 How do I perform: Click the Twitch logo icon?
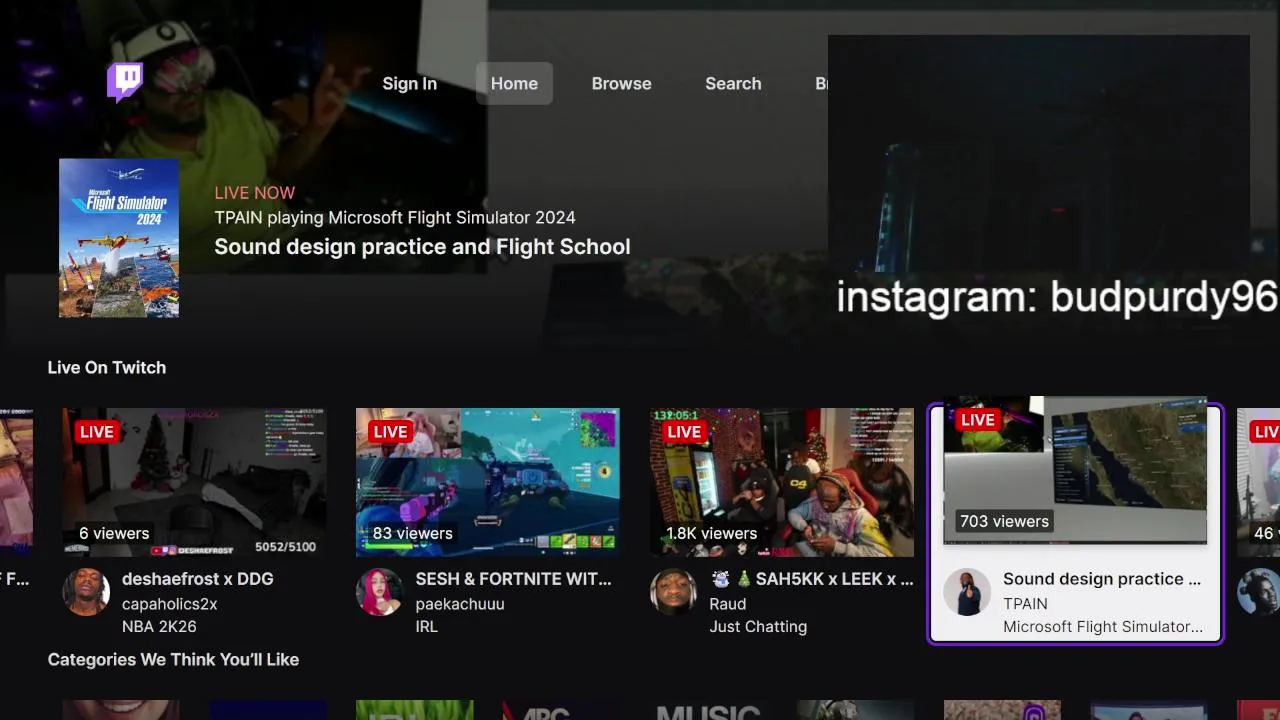(x=125, y=83)
